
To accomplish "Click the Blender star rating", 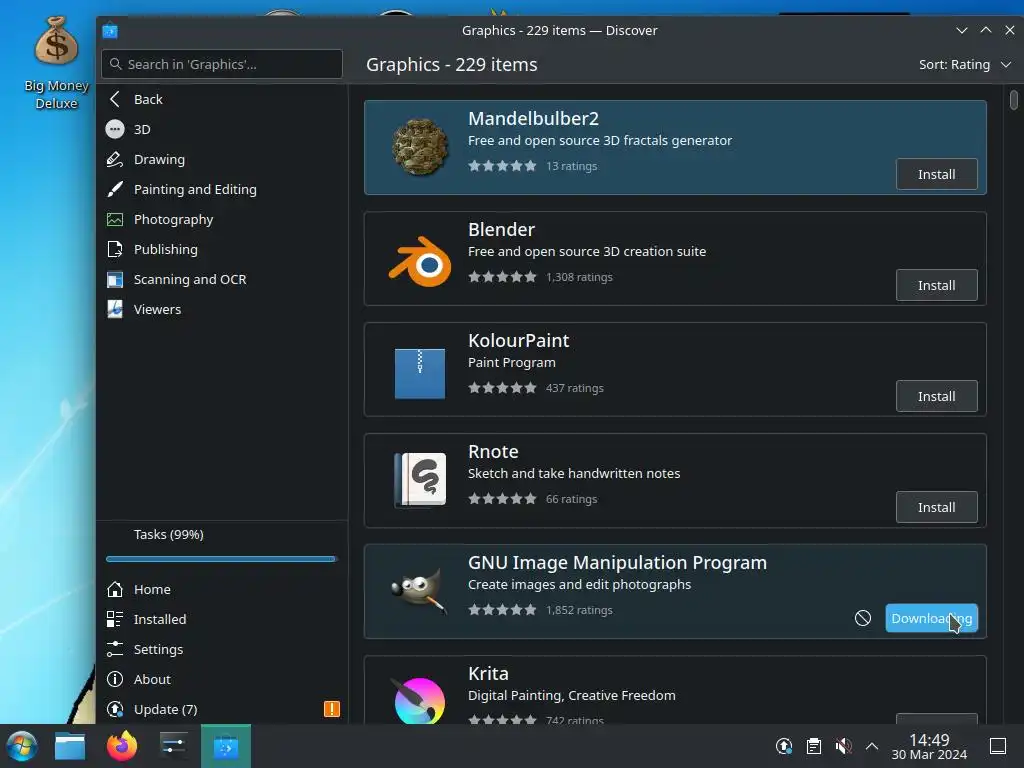I will [502, 277].
